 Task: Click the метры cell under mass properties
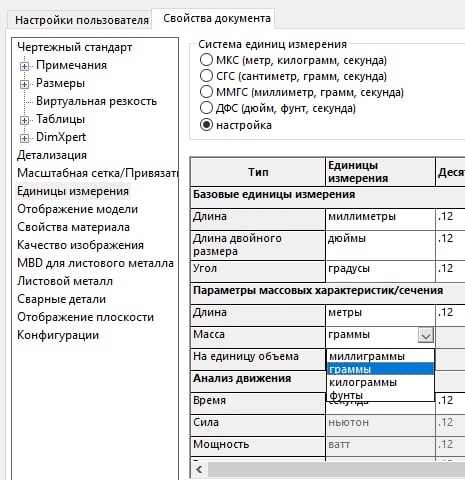point(380,315)
